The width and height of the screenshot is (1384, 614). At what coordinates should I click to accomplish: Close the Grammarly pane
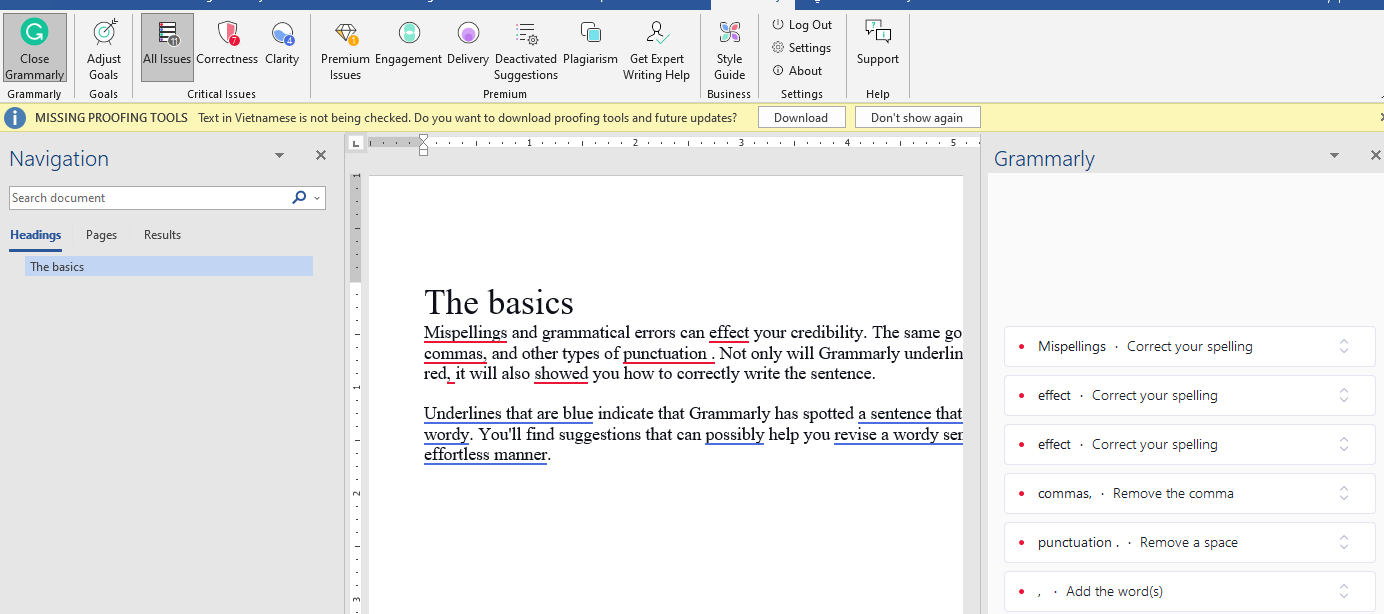click(x=1376, y=156)
